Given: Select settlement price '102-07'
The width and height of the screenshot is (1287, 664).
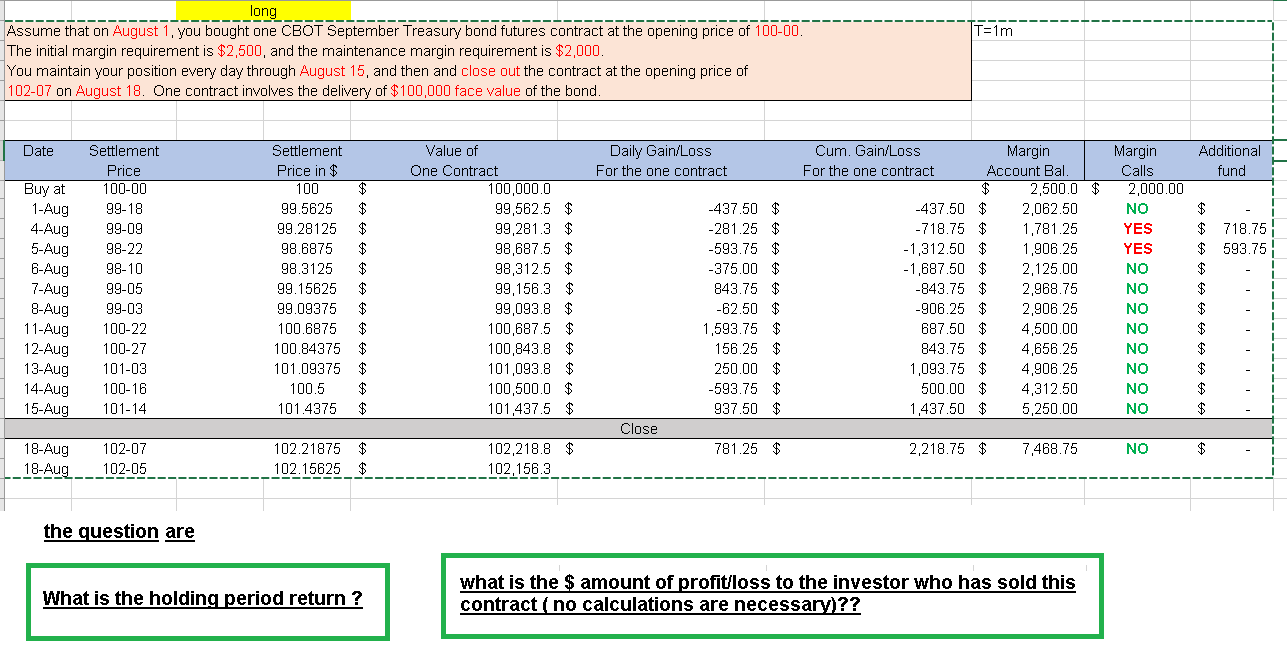Looking at the screenshot, I should [126, 449].
